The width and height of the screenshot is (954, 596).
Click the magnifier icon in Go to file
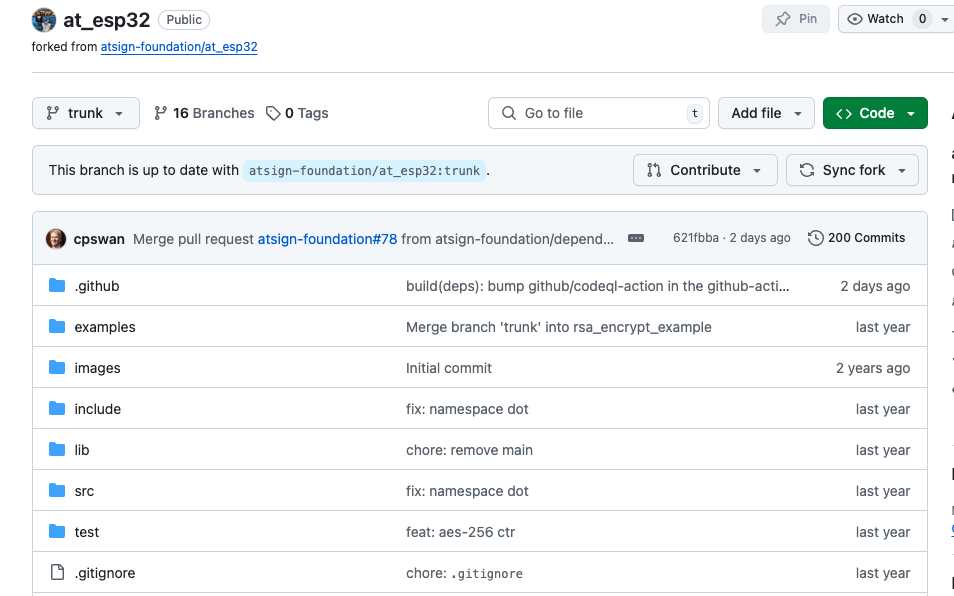(x=509, y=113)
